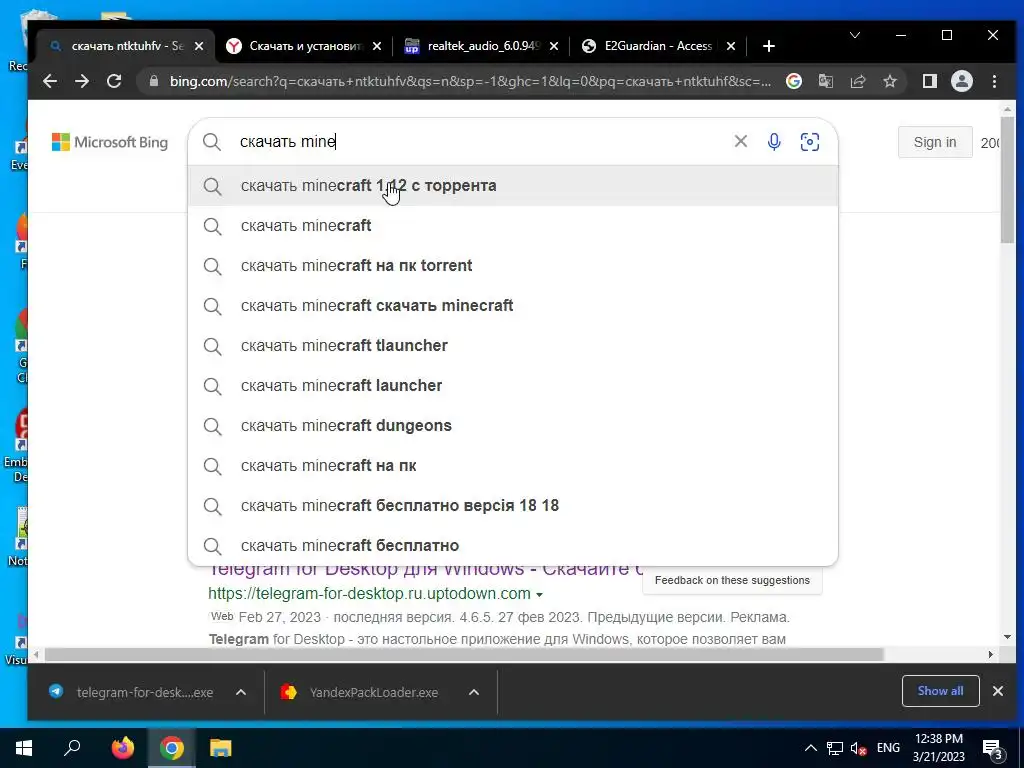The width and height of the screenshot is (1024, 768).
Task: Close the 'скачать ntktuhfv' tab
Action: pos(199,46)
